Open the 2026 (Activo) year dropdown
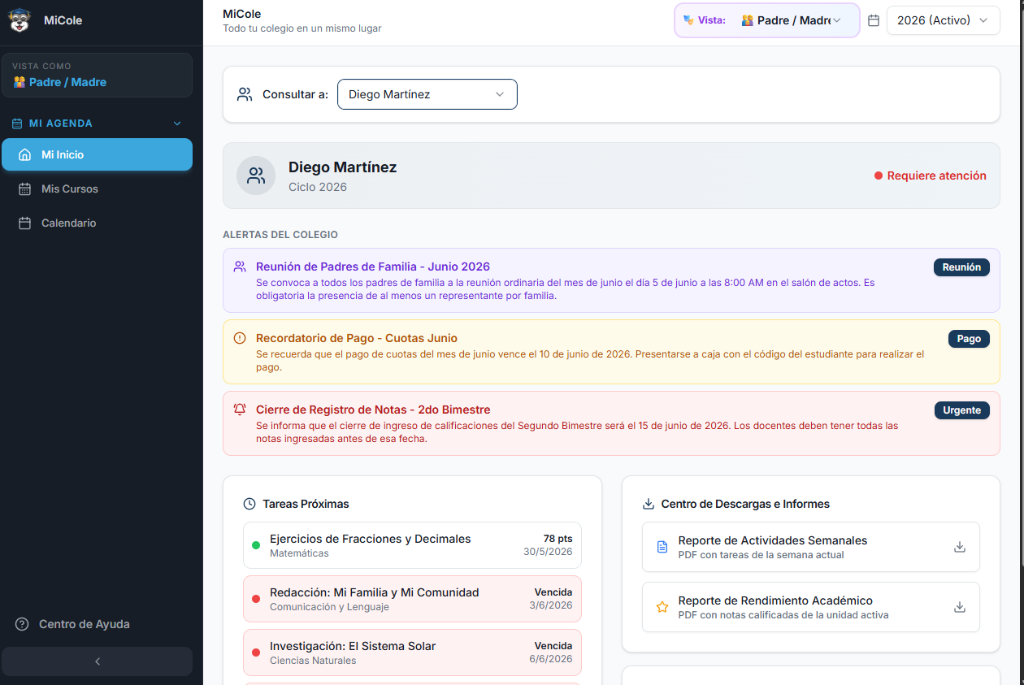The image size is (1024, 685). (943, 20)
